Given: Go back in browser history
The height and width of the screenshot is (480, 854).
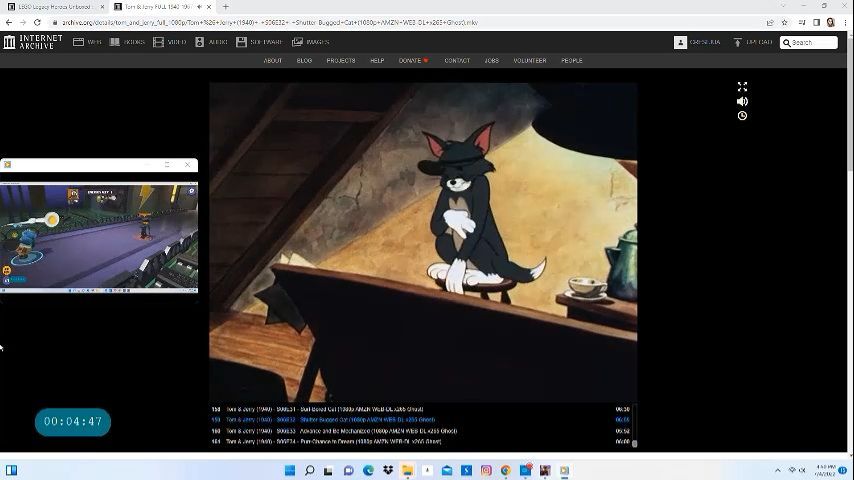Looking at the screenshot, I should coord(9,22).
